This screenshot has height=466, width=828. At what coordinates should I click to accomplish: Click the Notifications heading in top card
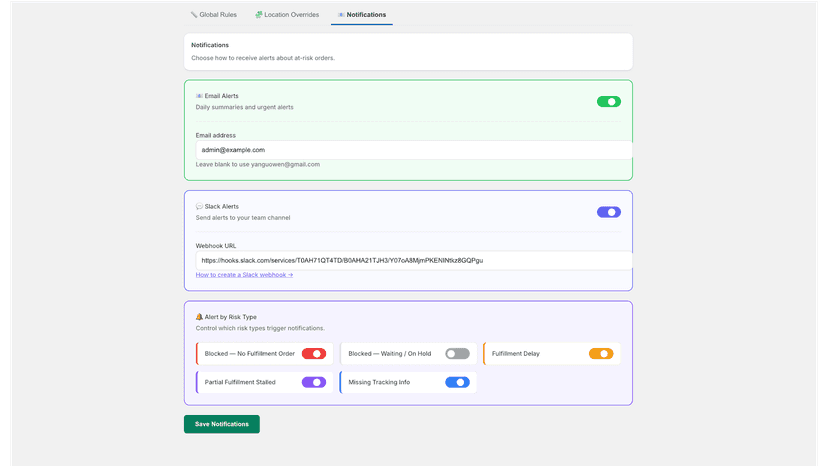pos(210,45)
